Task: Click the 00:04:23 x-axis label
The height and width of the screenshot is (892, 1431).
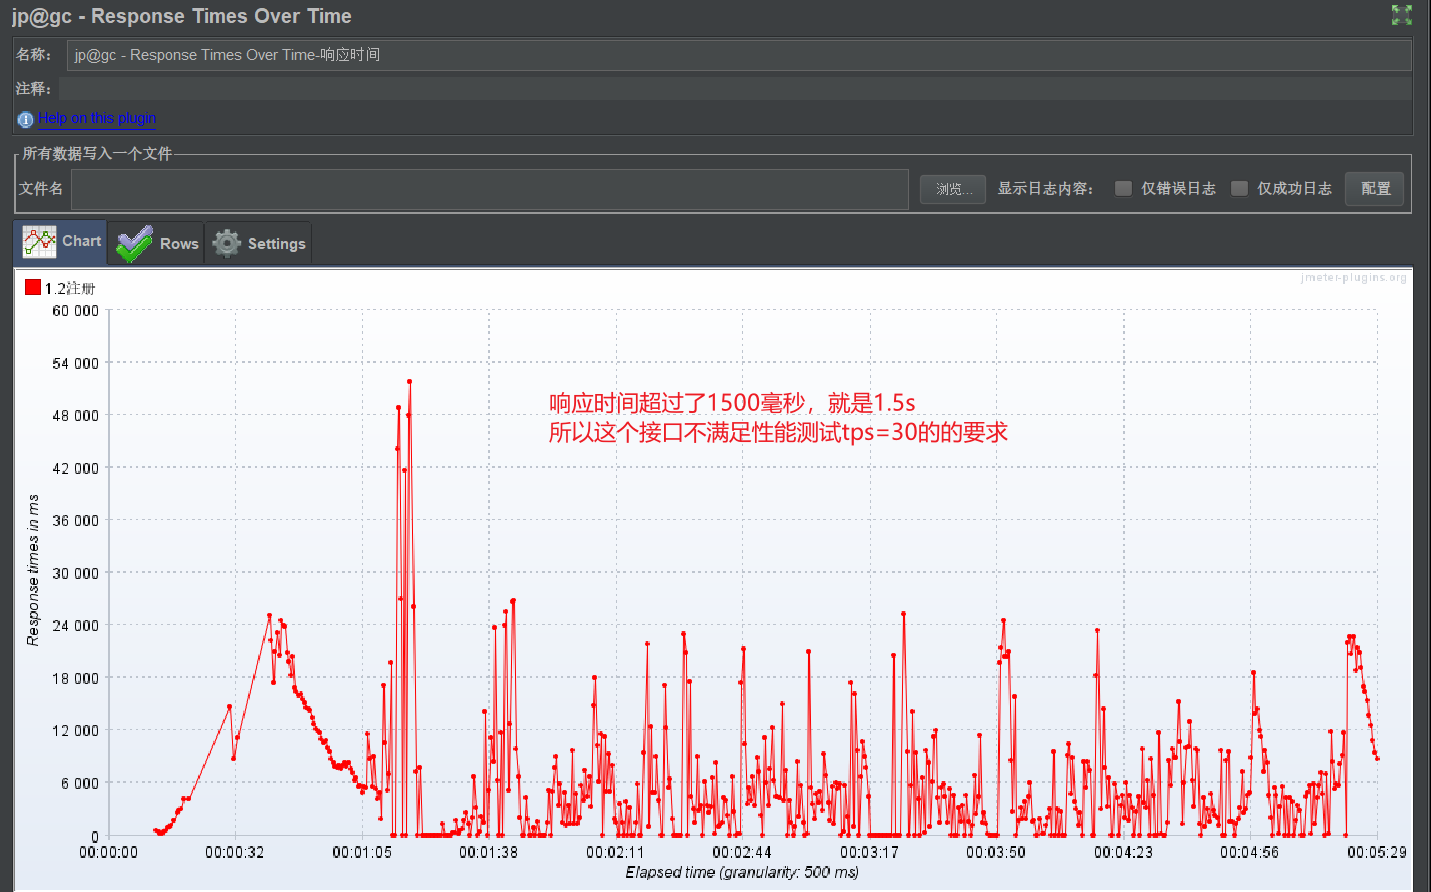Action: click(1123, 852)
